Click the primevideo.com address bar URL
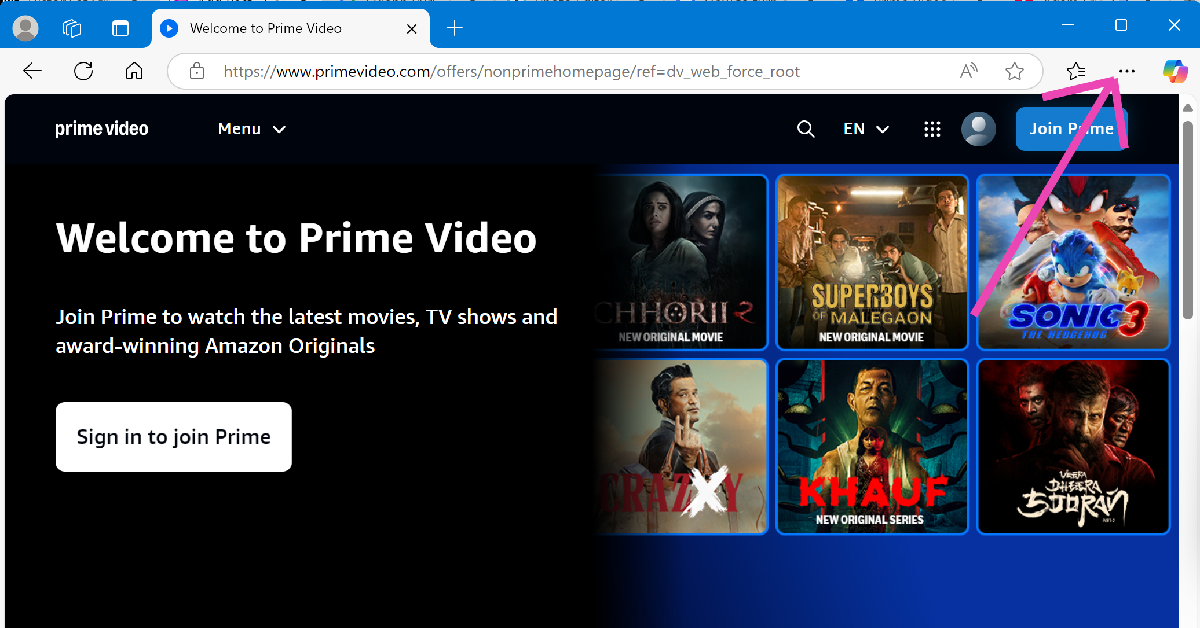The height and width of the screenshot is (628, 1200). (511, 71)
